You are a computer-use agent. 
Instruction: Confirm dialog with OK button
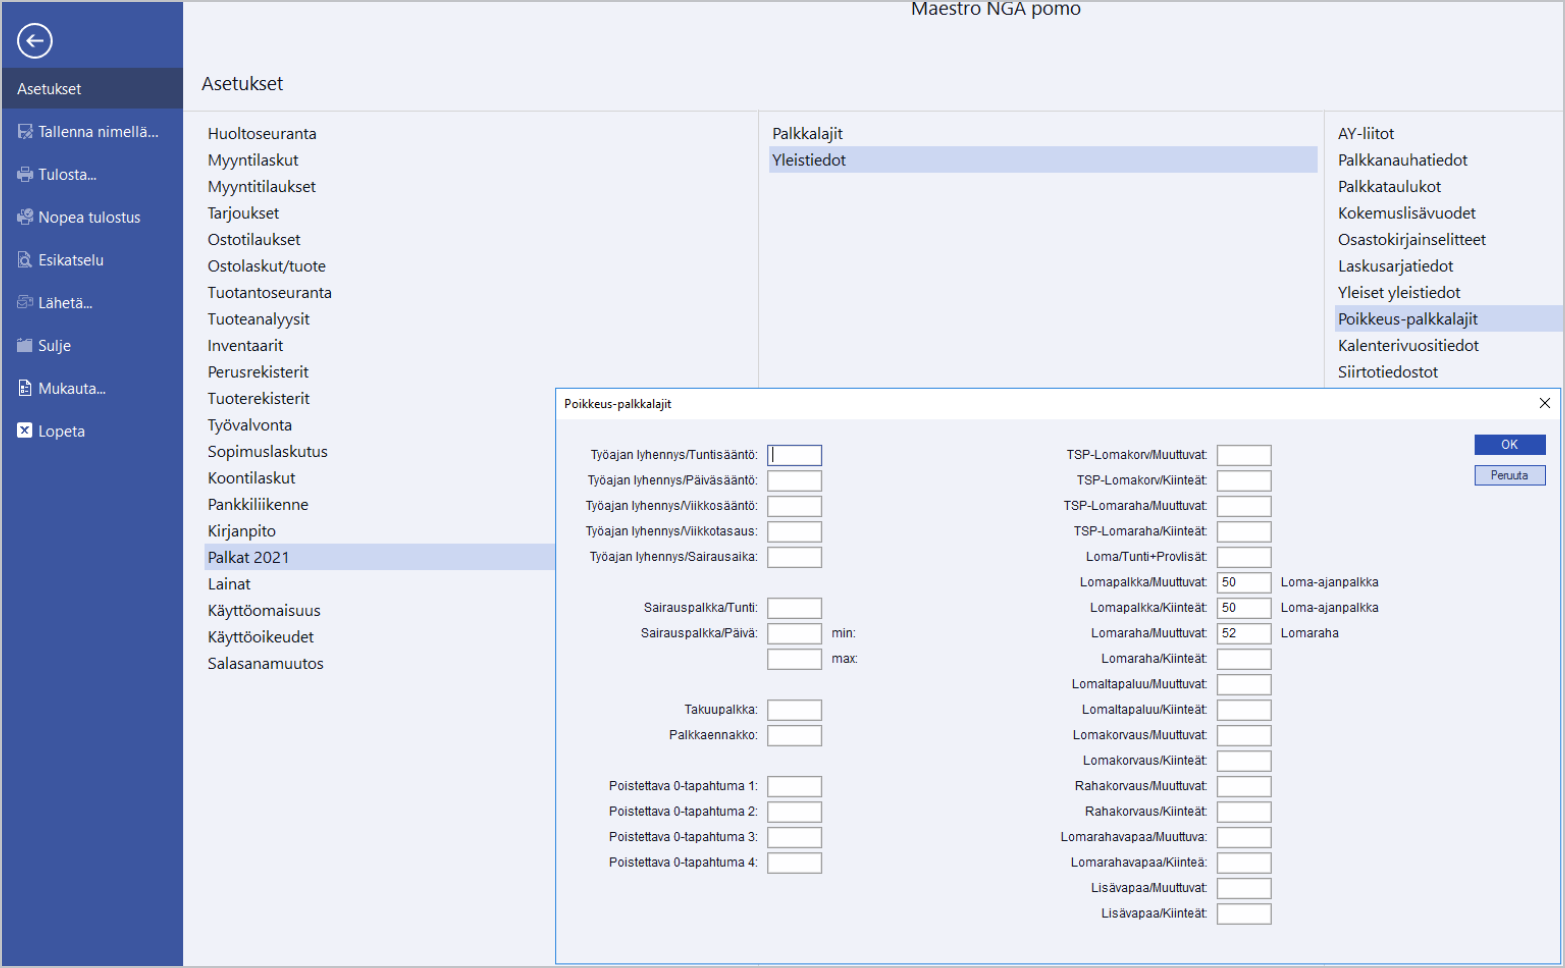pyautogui.click(x=1508, y=445)
